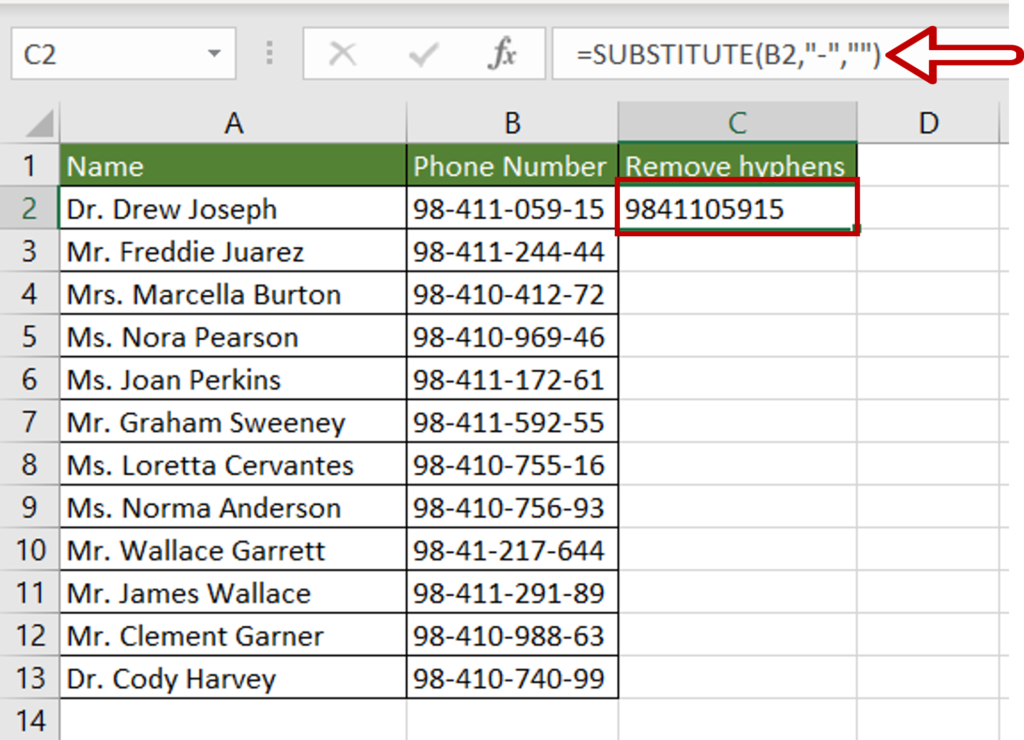1024x740 pixels.
Task: Select phone number cell '98-411-244-44'
Action: click(x=512, y=251)
